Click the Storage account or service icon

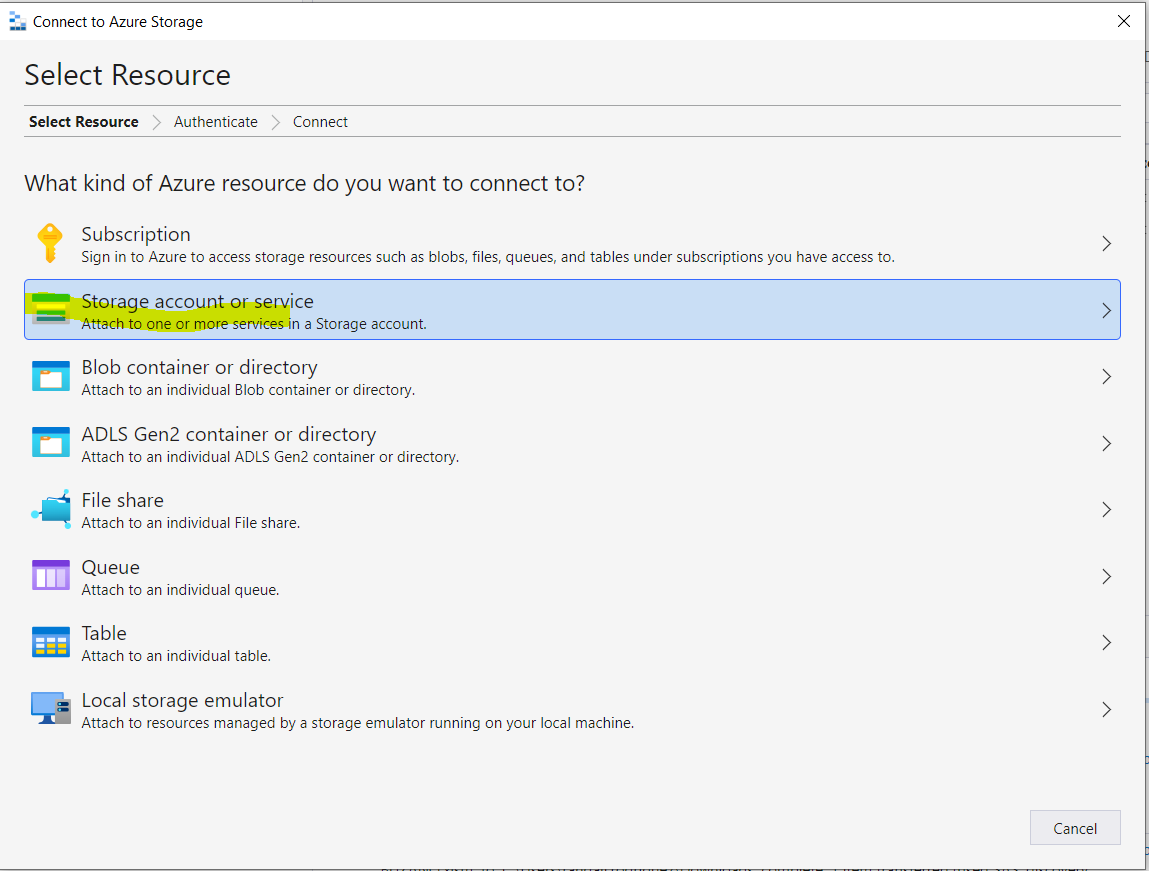click(x=51, y=308)
